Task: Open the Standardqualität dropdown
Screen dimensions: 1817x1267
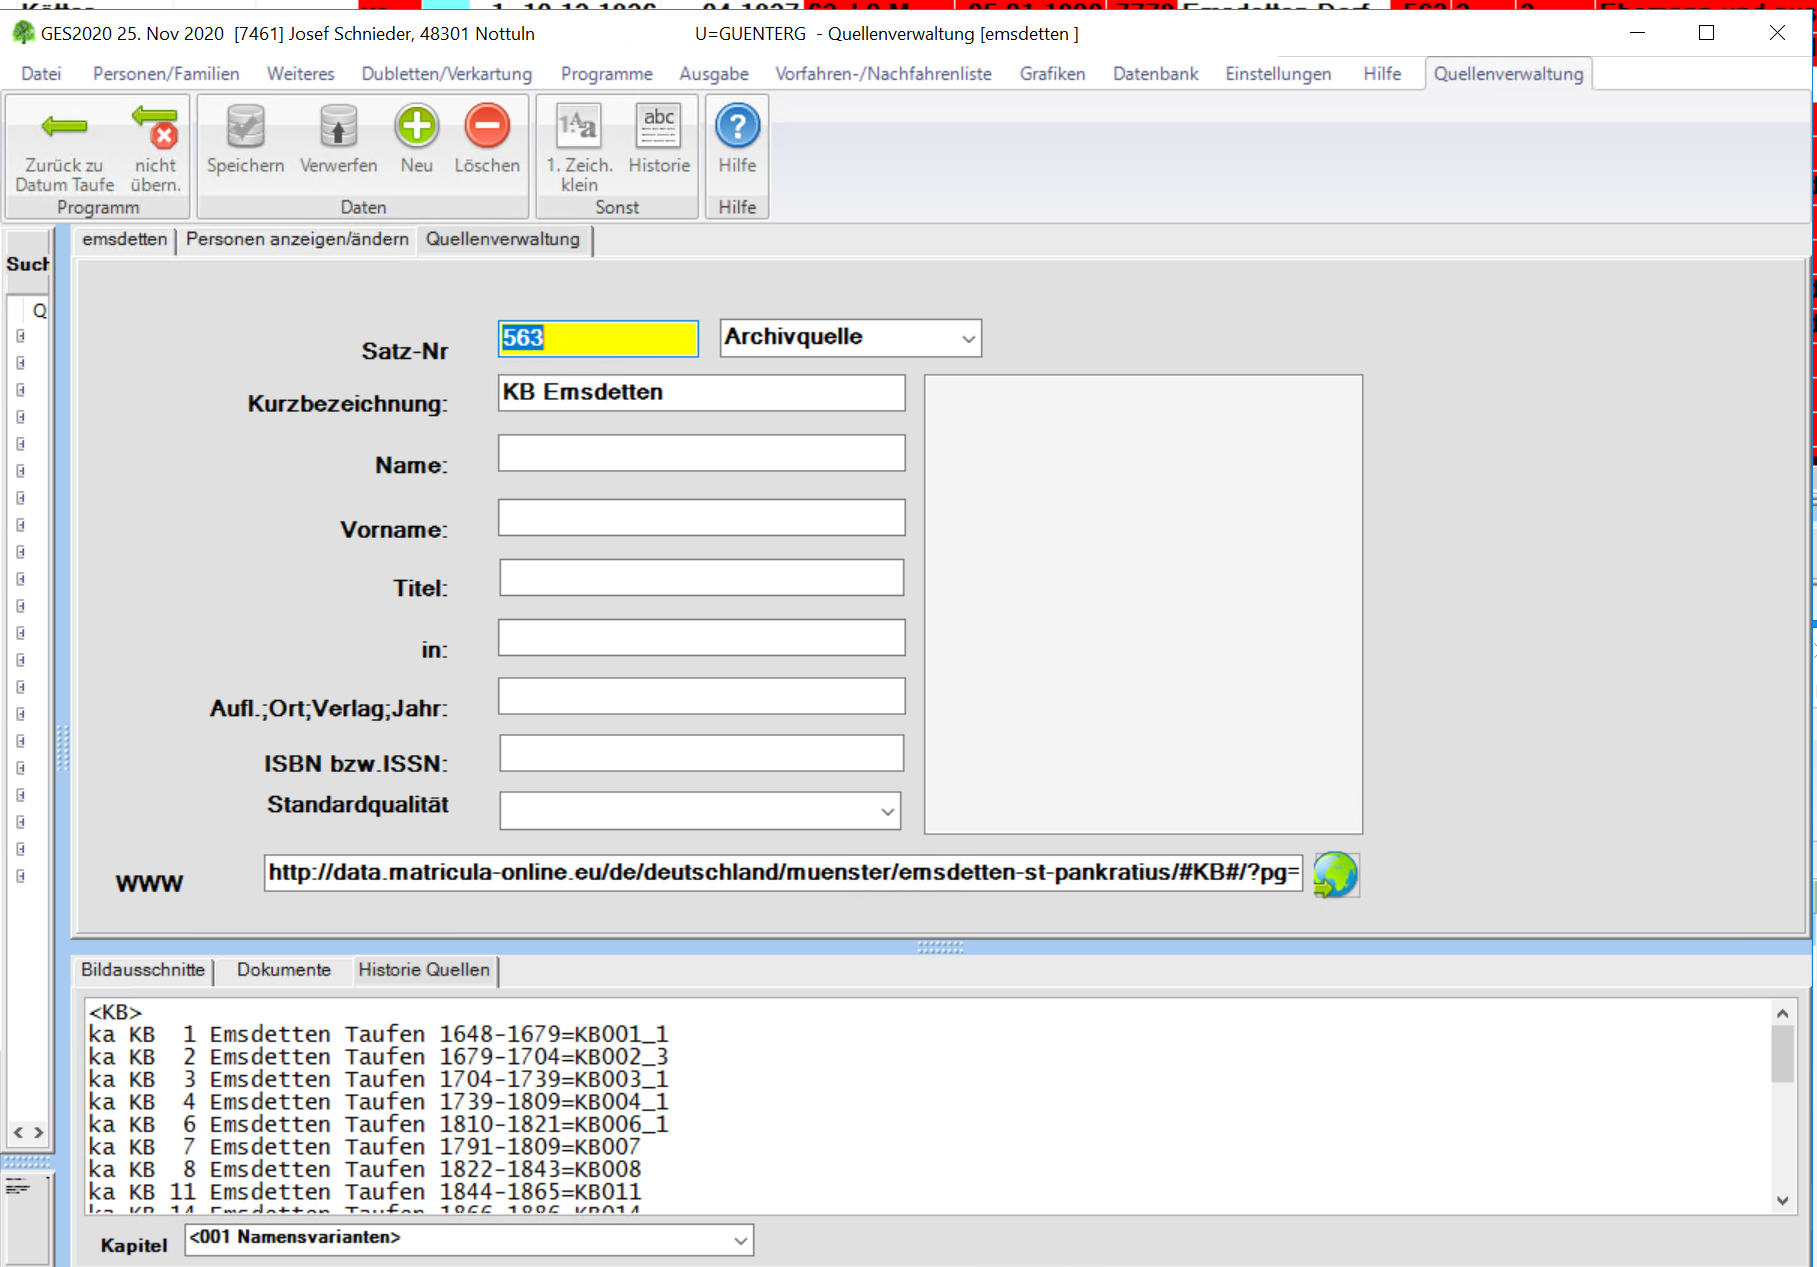Action: (887, 812)
